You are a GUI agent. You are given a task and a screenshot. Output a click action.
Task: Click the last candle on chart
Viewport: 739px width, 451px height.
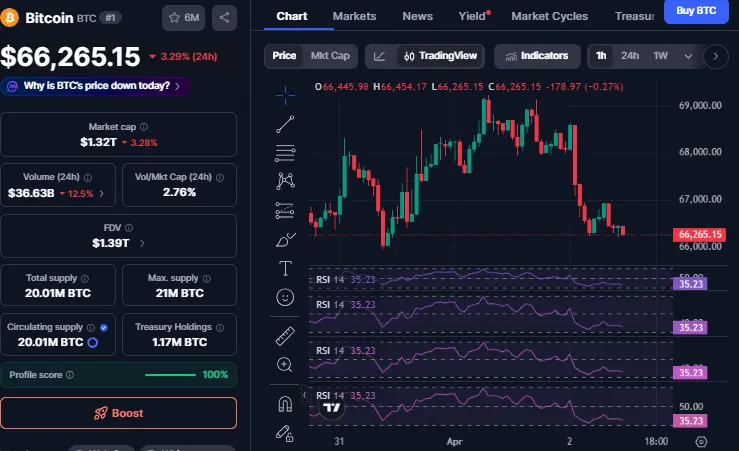[623, 230]
